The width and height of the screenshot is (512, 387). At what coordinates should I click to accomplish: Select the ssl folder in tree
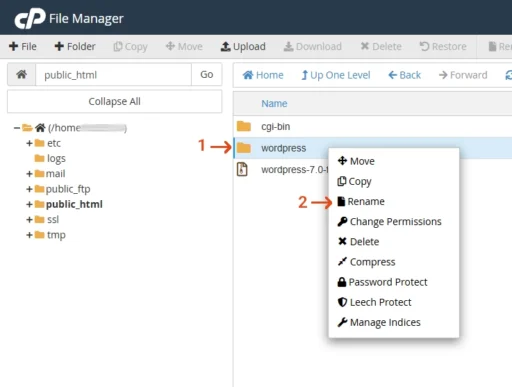53,220
